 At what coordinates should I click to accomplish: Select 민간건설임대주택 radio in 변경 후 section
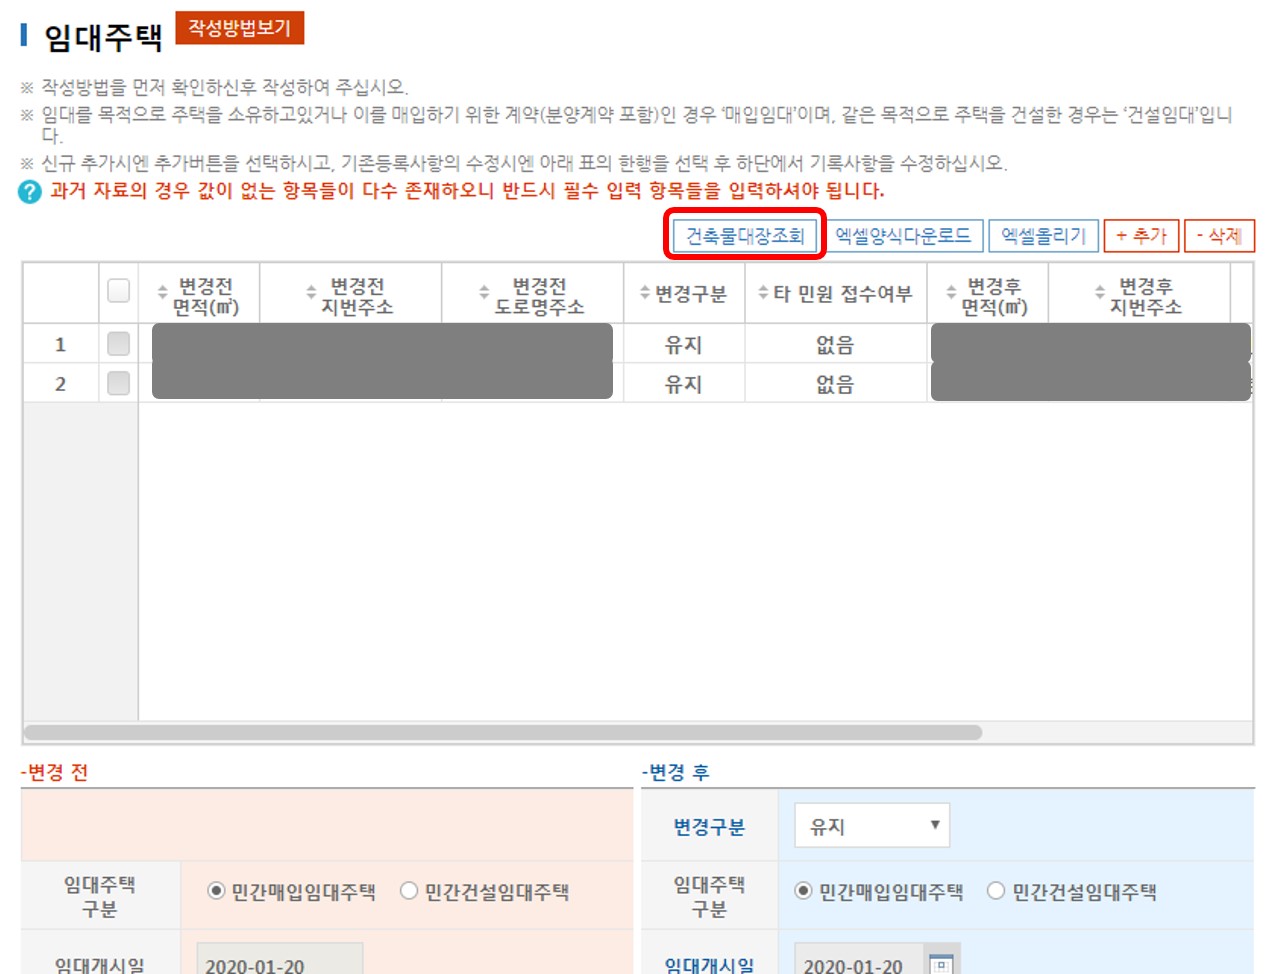pos(995,891)
